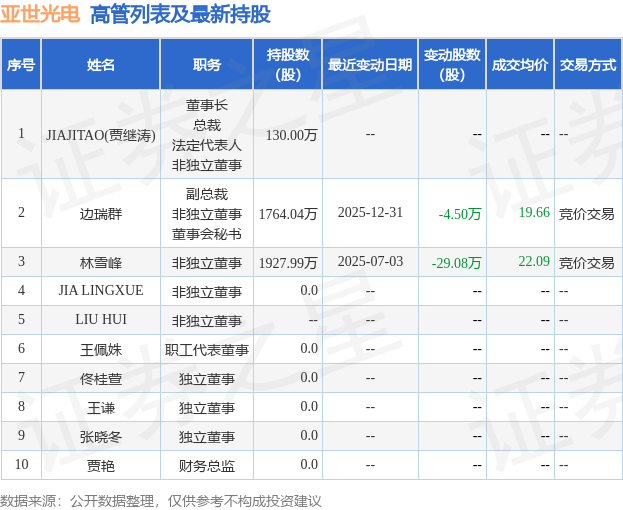Click the 1927.99万 shareholding value

[x=288, y=263]
